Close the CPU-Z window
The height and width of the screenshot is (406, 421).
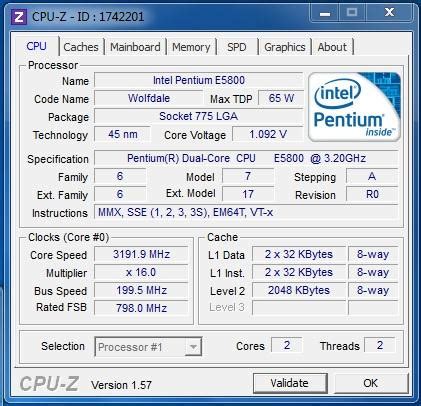(389, 13)
